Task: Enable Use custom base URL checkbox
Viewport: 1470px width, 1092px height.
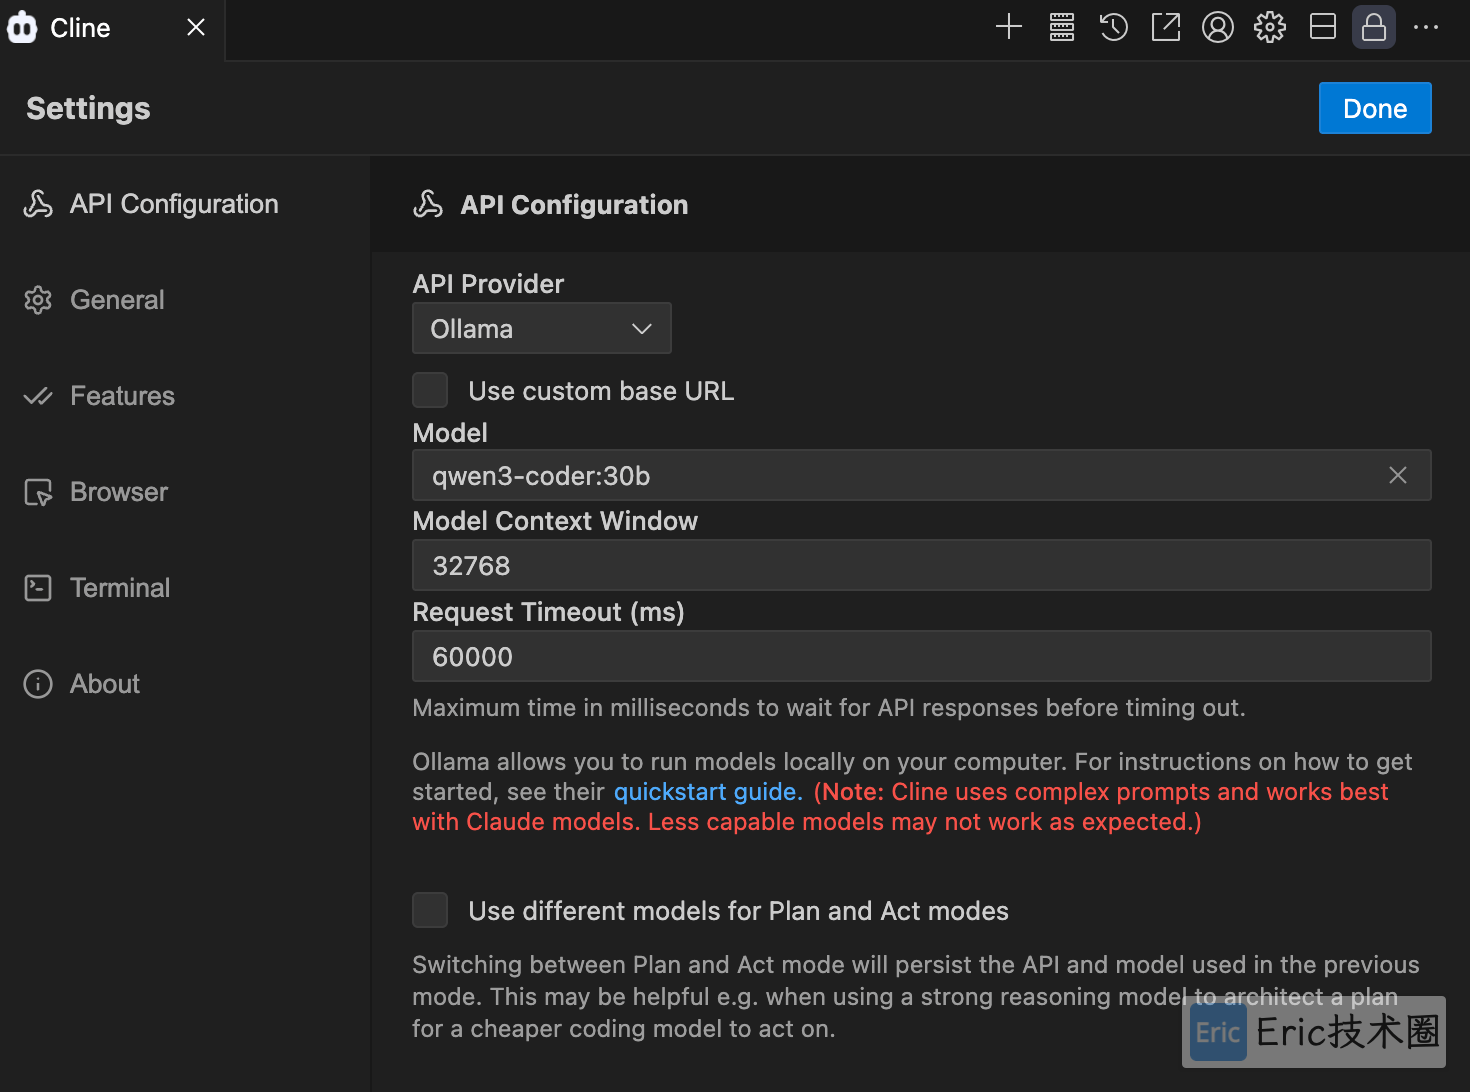Action: pos(430,390)
